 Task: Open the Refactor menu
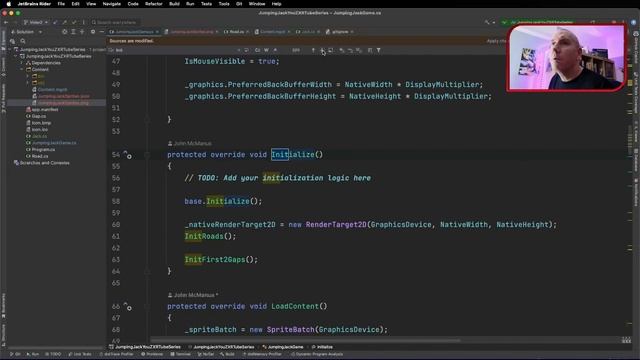point(154,4)
